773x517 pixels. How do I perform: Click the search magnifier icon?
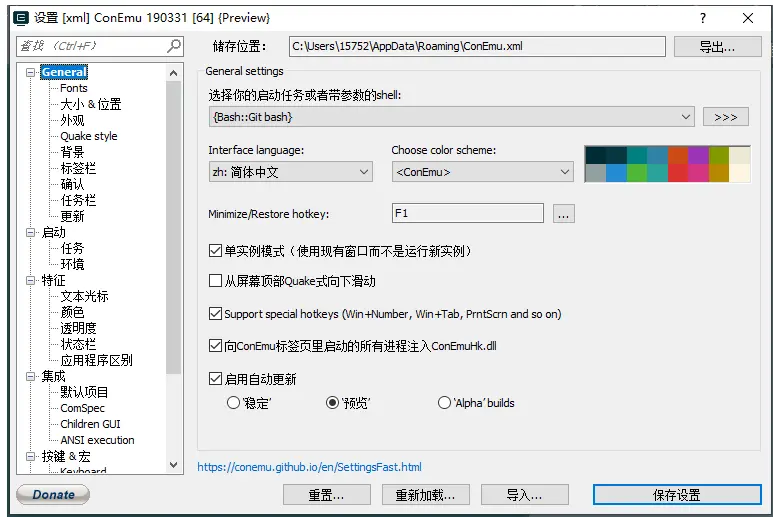click(x=174, y=46)
